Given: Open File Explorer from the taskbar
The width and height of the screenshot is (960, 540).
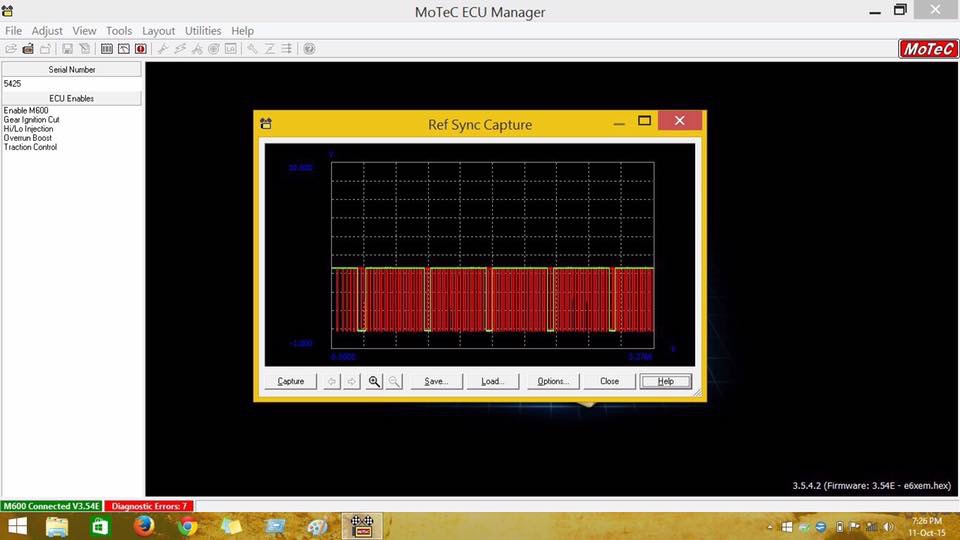Looking at the screenshot, I should click(x=57, y=527).
